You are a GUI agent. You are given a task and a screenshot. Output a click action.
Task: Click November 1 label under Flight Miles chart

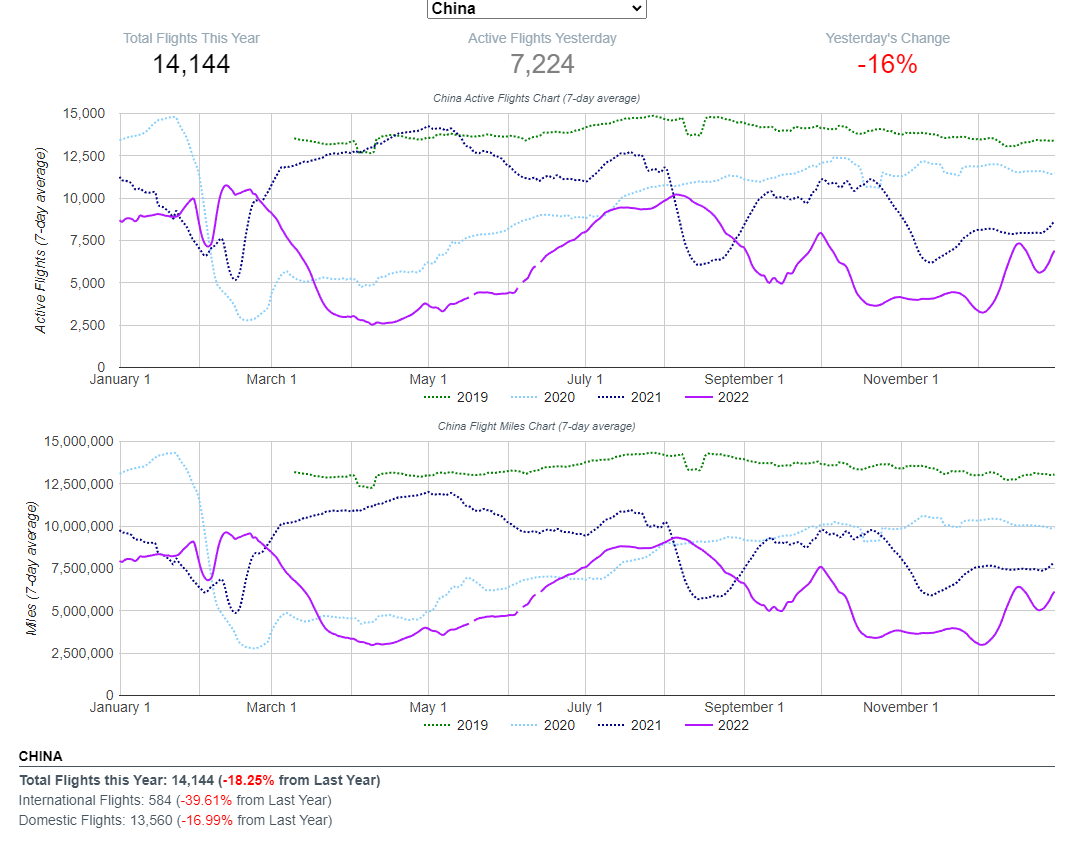[x=900, y=707]
